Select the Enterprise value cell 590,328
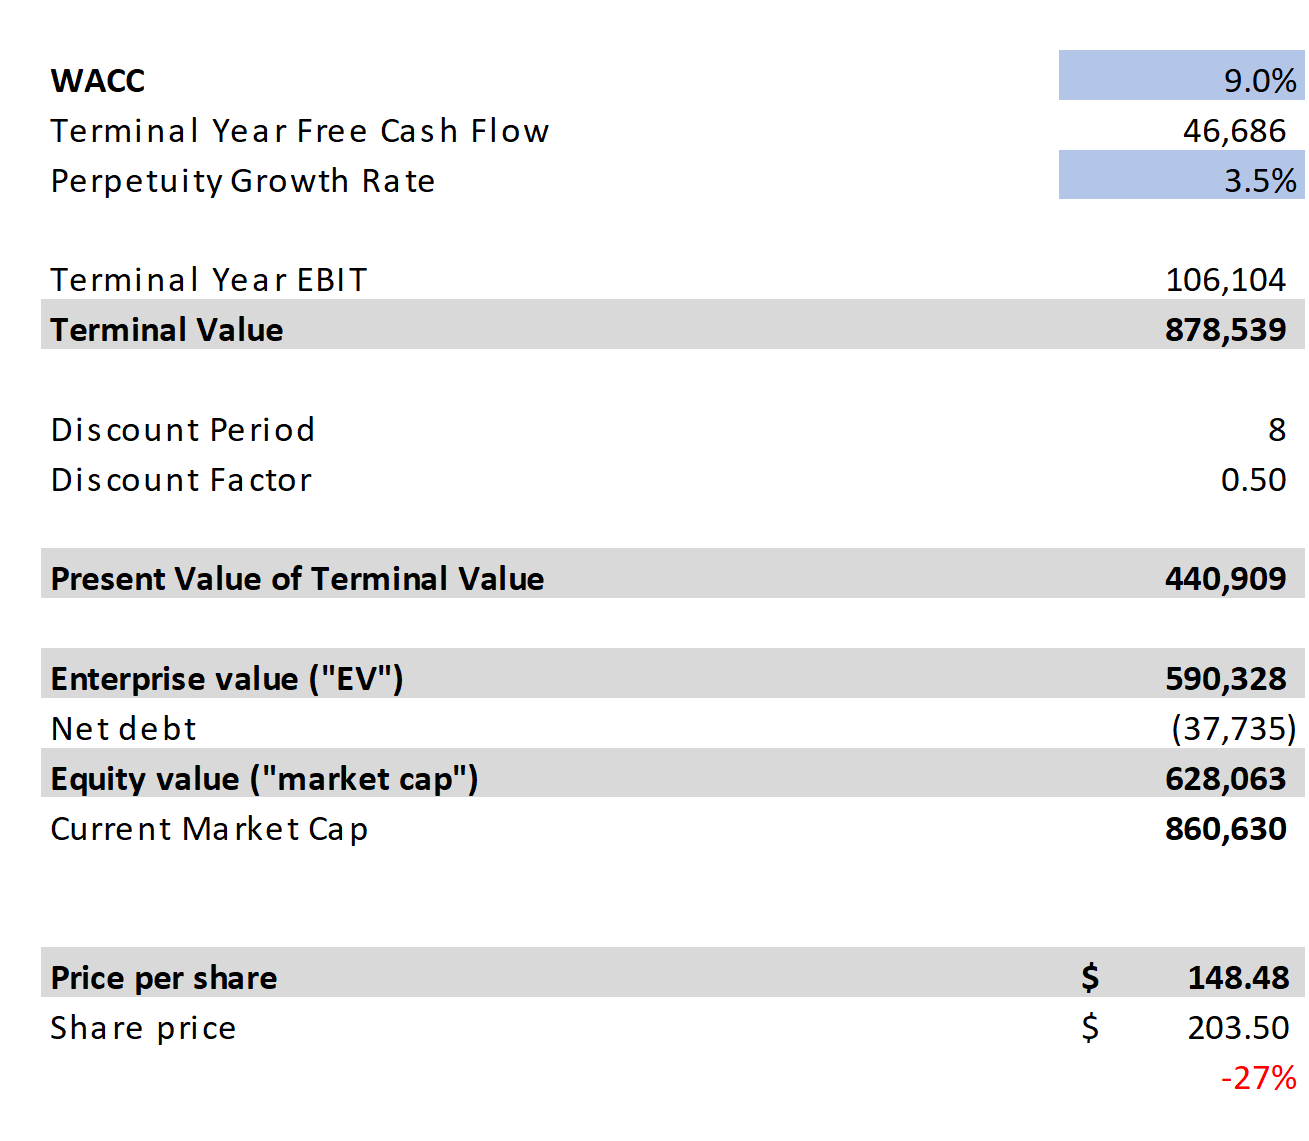The height and width of the screenshot is (1141, 1309). pyautogui.click(x=1225, y=678)
